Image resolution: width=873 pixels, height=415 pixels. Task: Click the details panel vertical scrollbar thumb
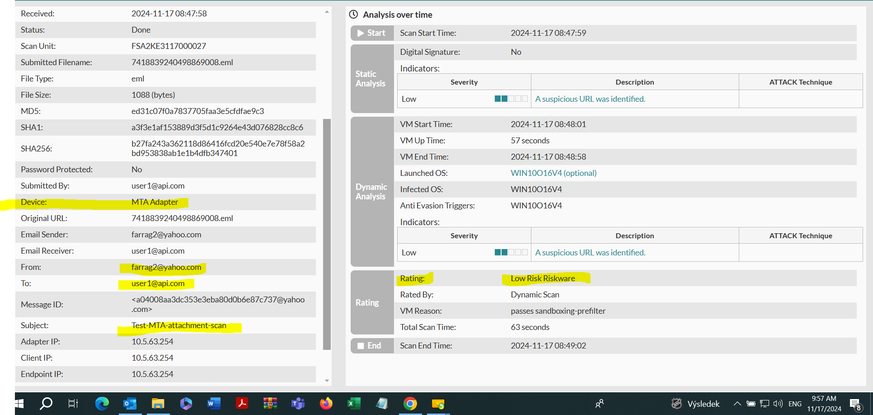[x=327, y=235]
